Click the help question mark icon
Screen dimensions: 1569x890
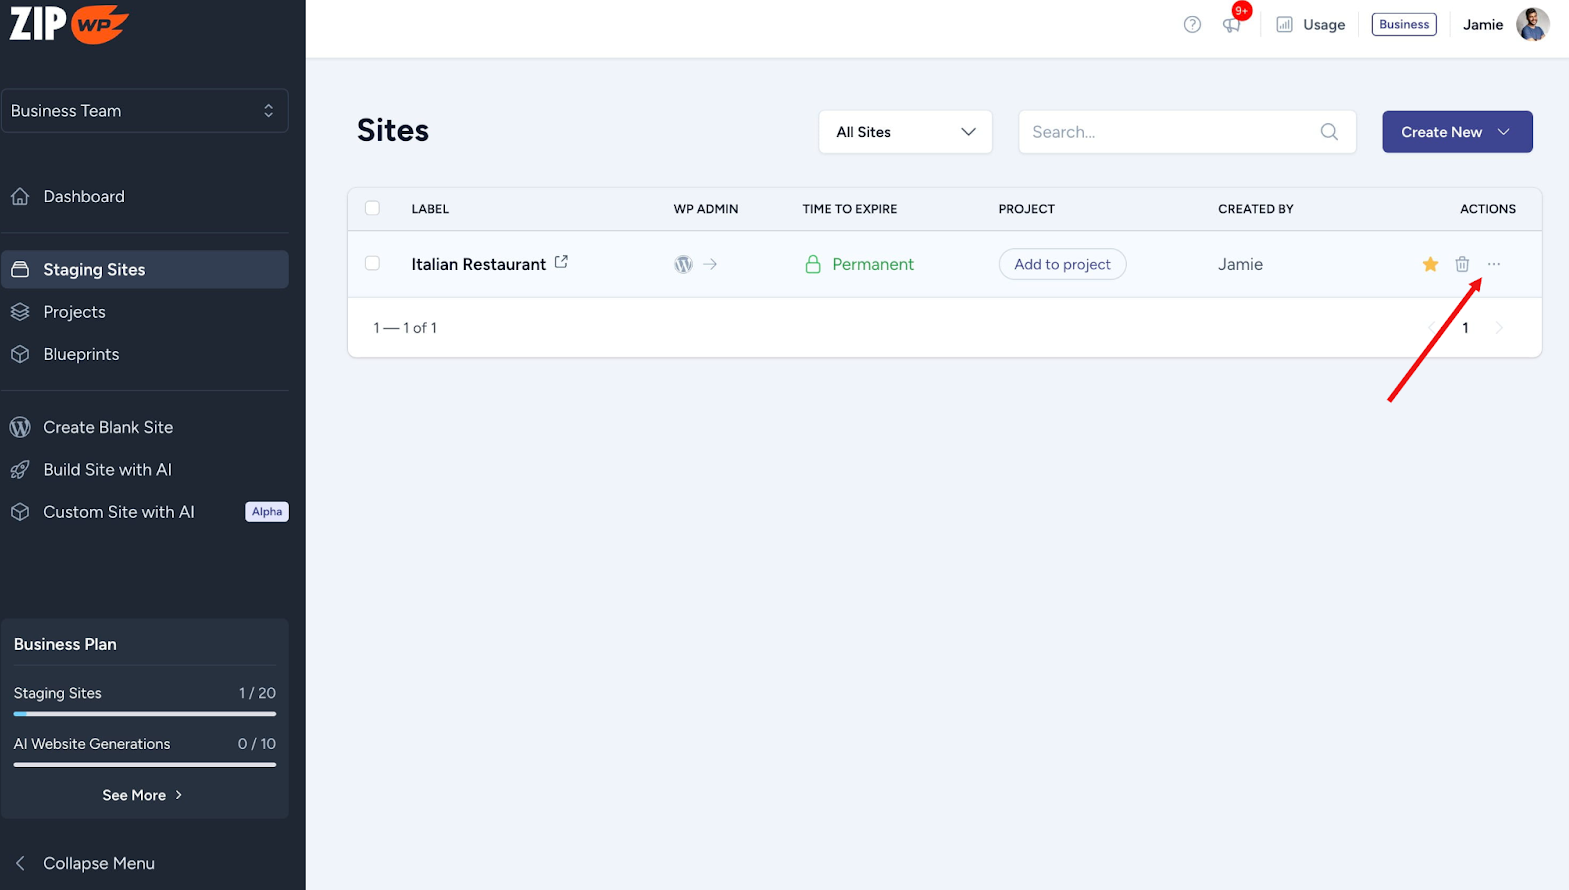1192,25
